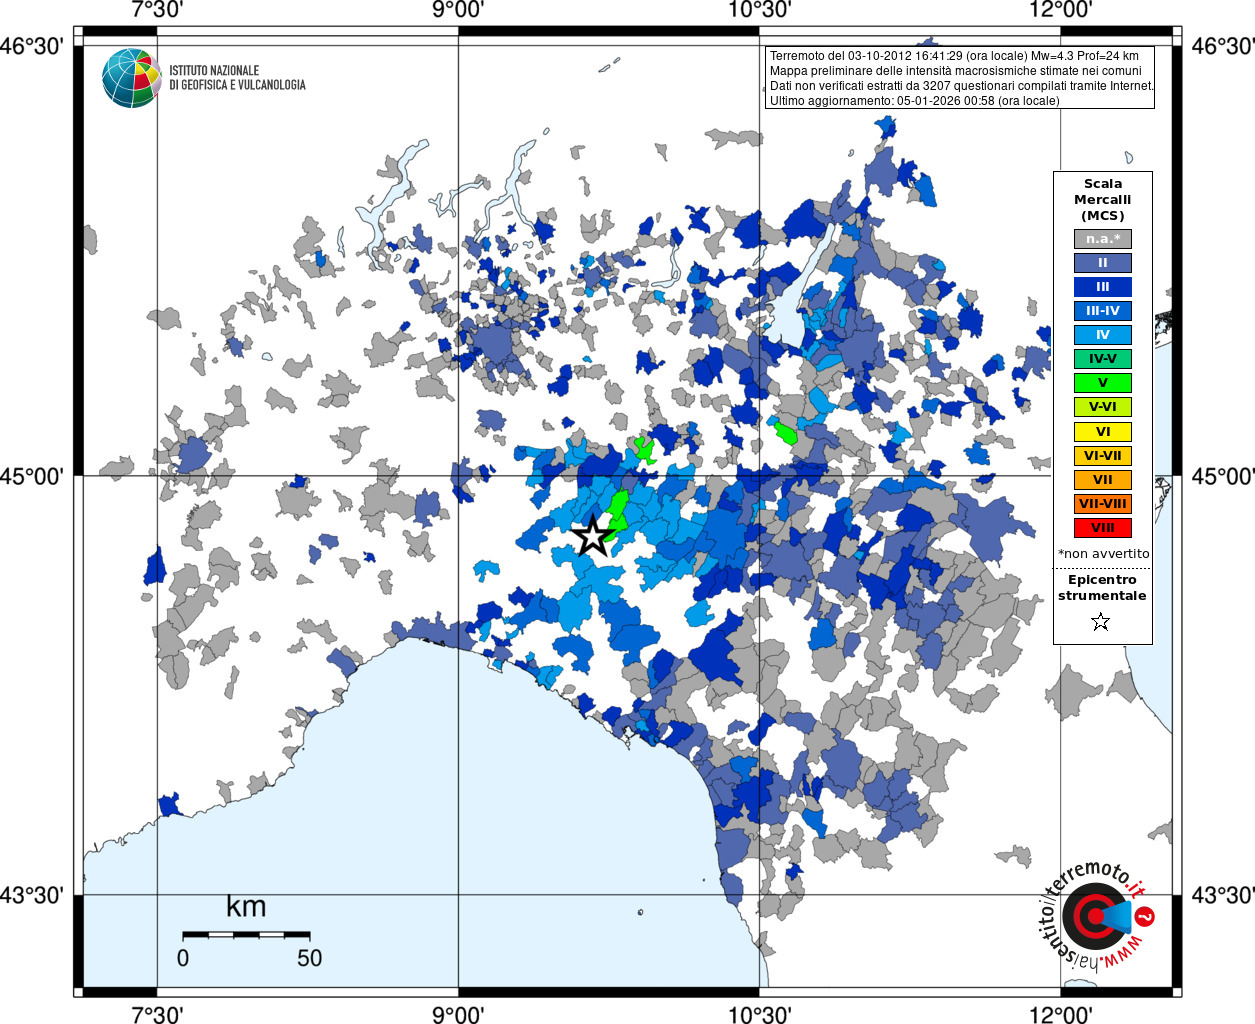Viewport: 1255px width, 1024px height.
Task: Click the green V legend swatch
Action: tap(1103, 383)
